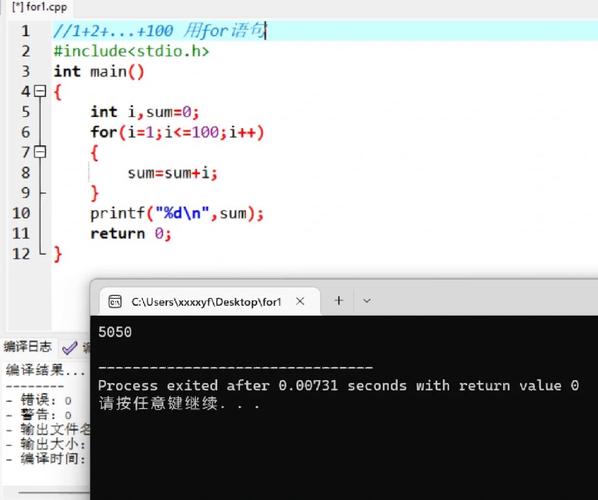Click the printf line in the editor
Viewport: 598px width, 500px height.
[177, 214]
